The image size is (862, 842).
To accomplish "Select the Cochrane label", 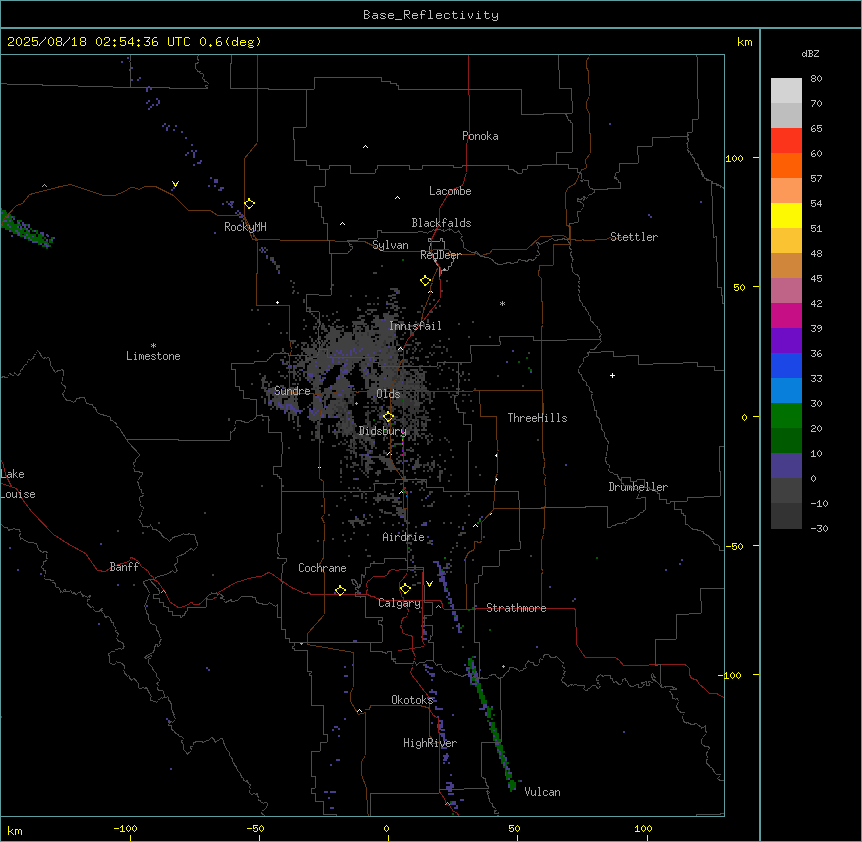I will 322,568.
